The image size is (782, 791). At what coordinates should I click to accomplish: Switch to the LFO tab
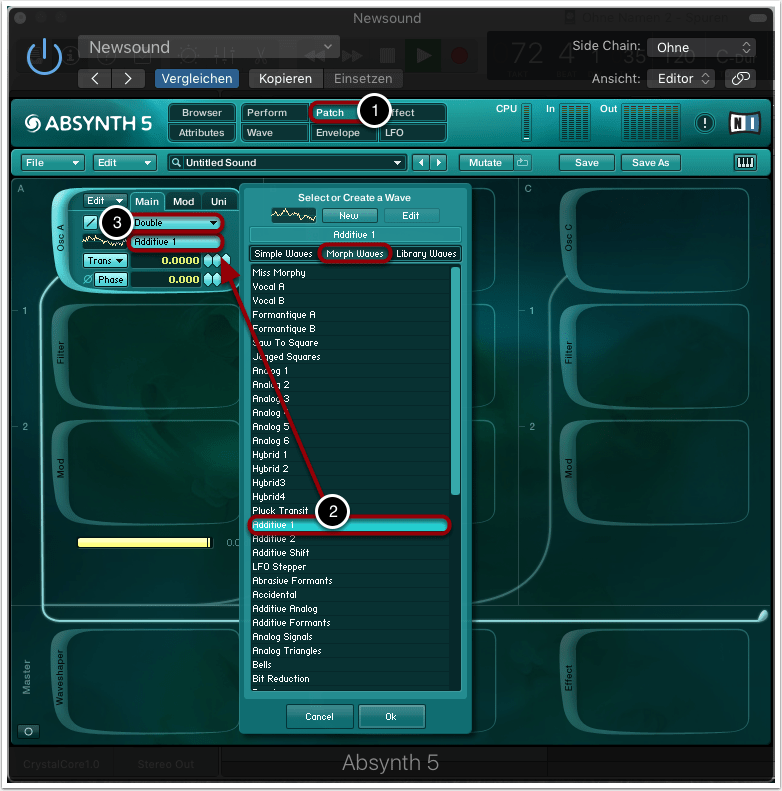[x=413, y=133]
